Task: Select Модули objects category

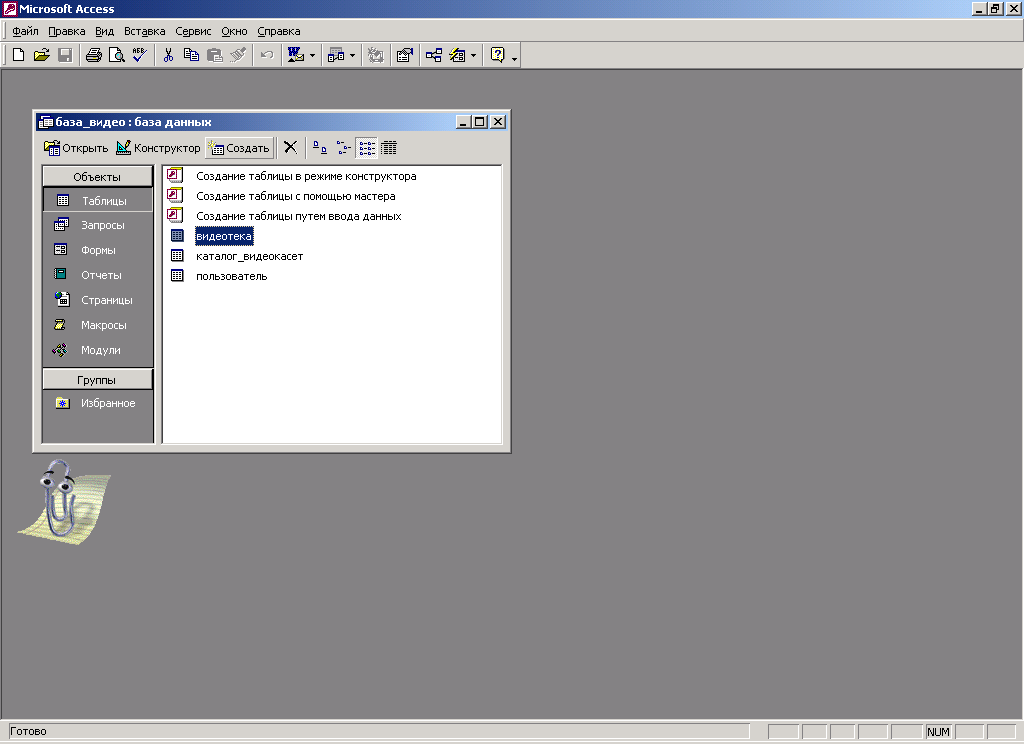Action: click(x=97, y=350)
